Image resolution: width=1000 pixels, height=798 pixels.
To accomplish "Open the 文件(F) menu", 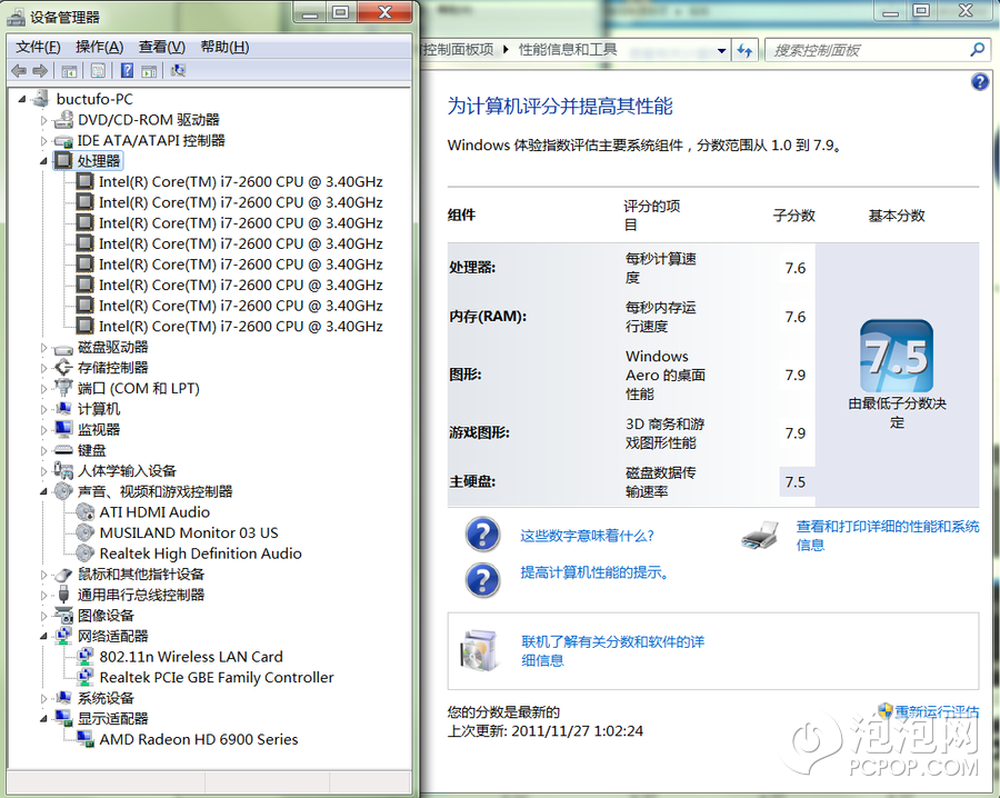I will (x=38, y=47).
